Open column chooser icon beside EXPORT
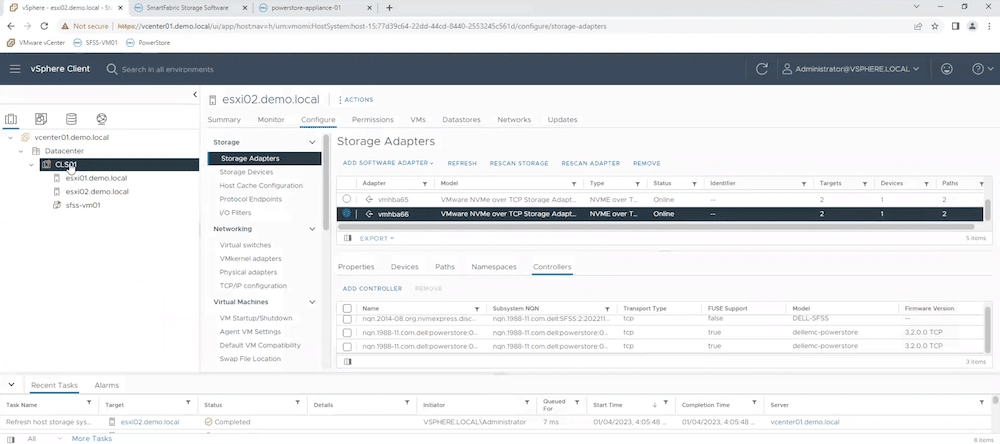Screen dimensions: 1000x444 coord(348,238)
